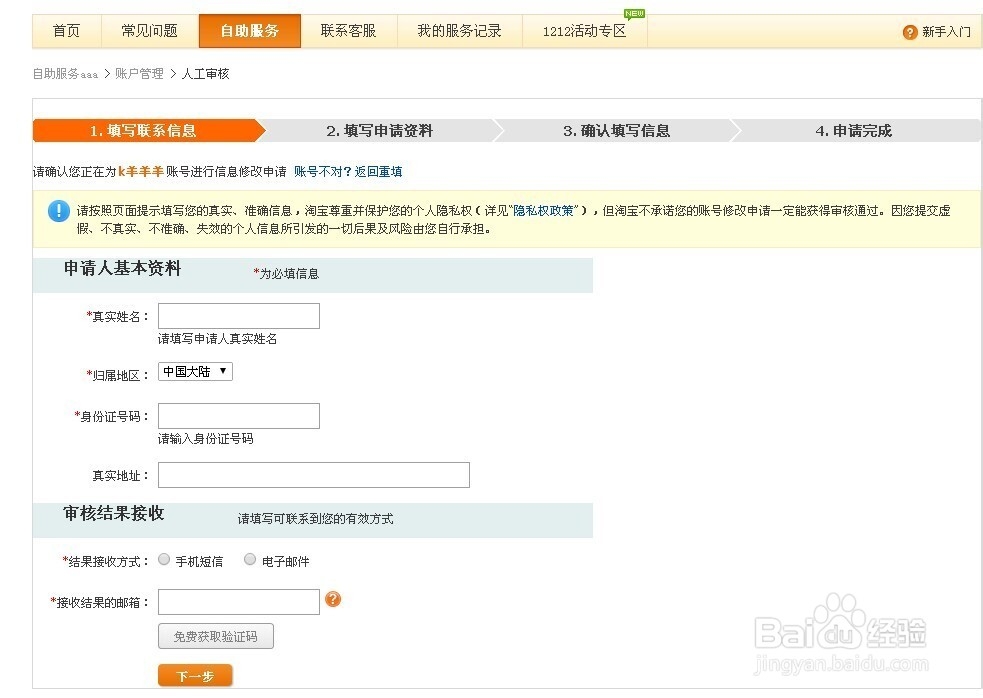983x698 pixels.
Task: Select the 电子邮件 radio option
Action: point(250,559)
